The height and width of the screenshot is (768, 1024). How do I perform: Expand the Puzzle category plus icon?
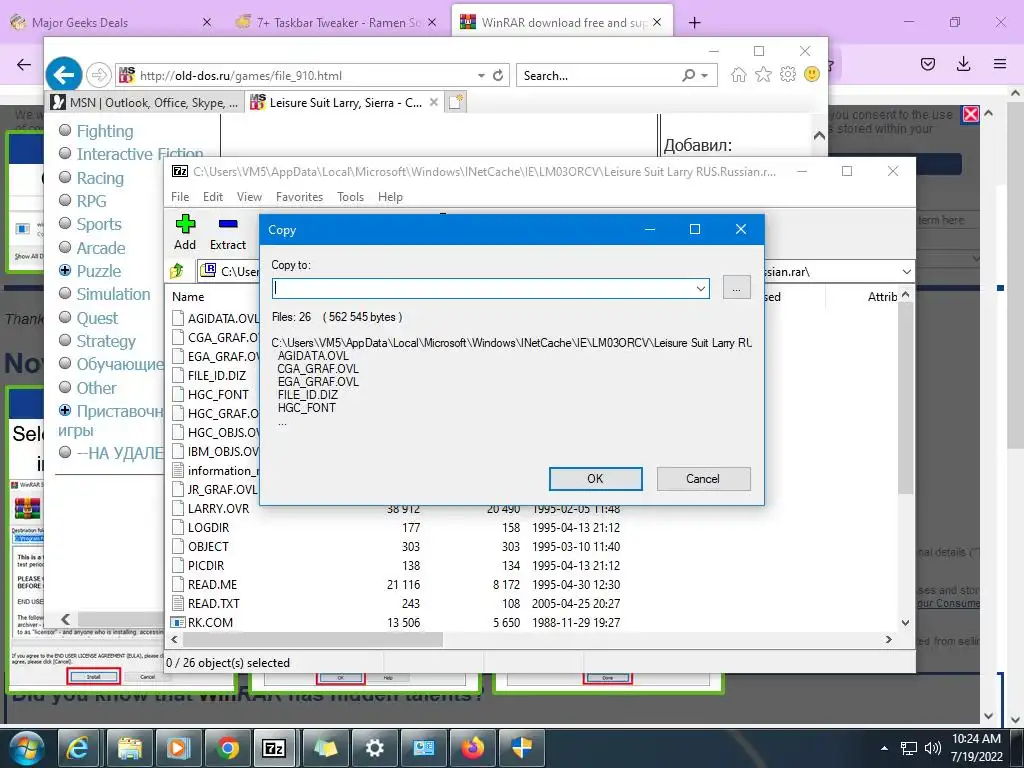65,270
